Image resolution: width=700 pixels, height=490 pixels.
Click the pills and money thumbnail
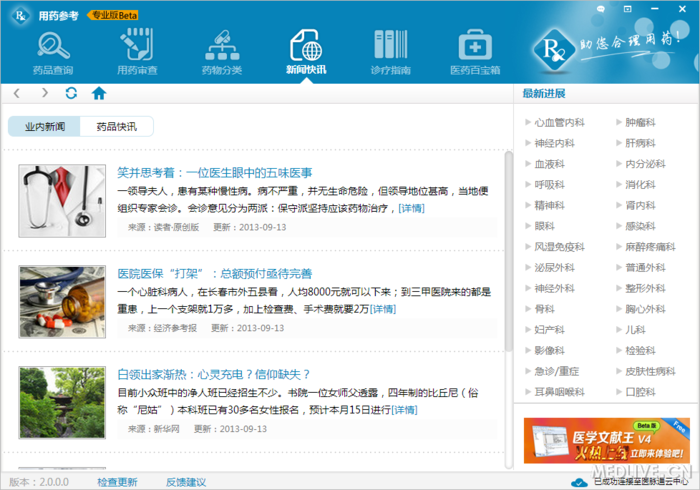click(62, 302)
